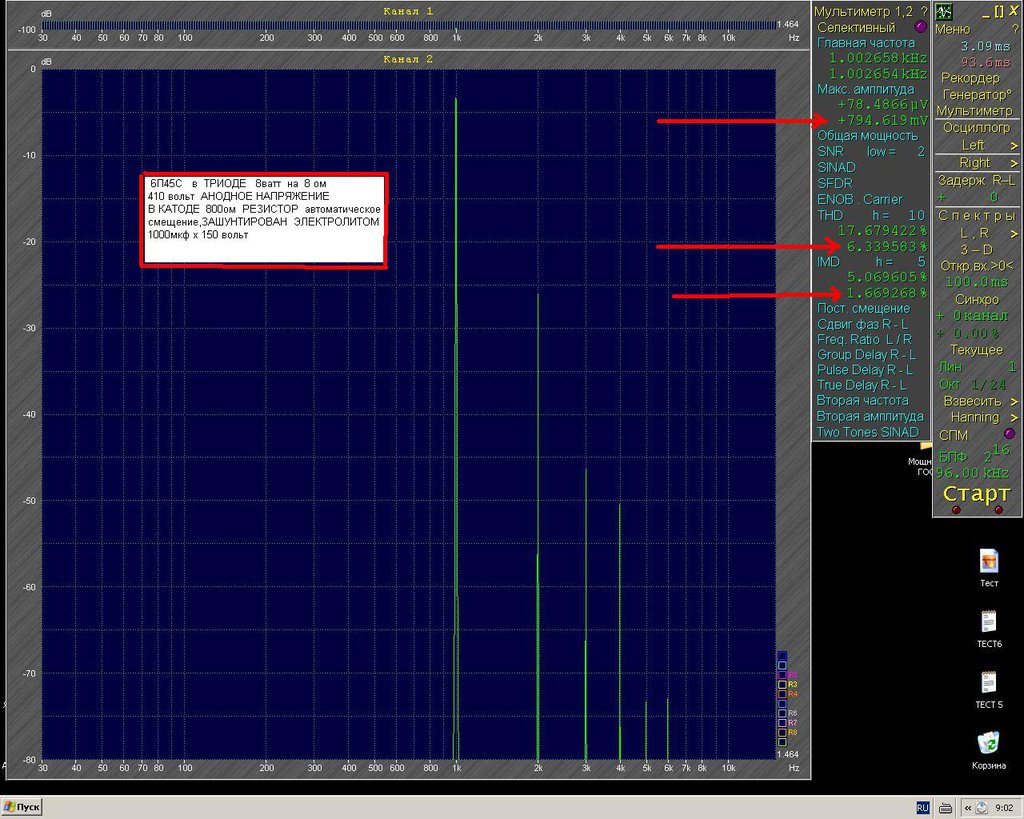
Task: Click the ? help mark beside Меню
Action: 1015,29
